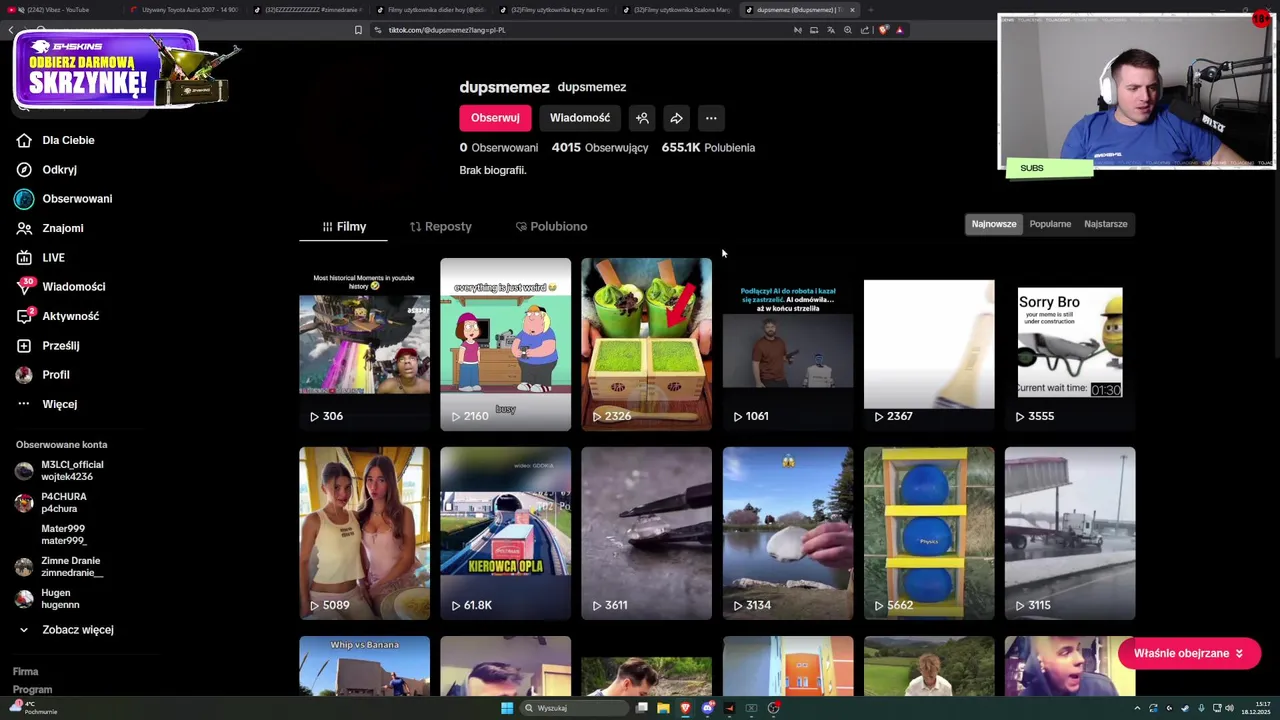Open video with 2367 views
The image size is (1280, 720).
click(929, 345)
